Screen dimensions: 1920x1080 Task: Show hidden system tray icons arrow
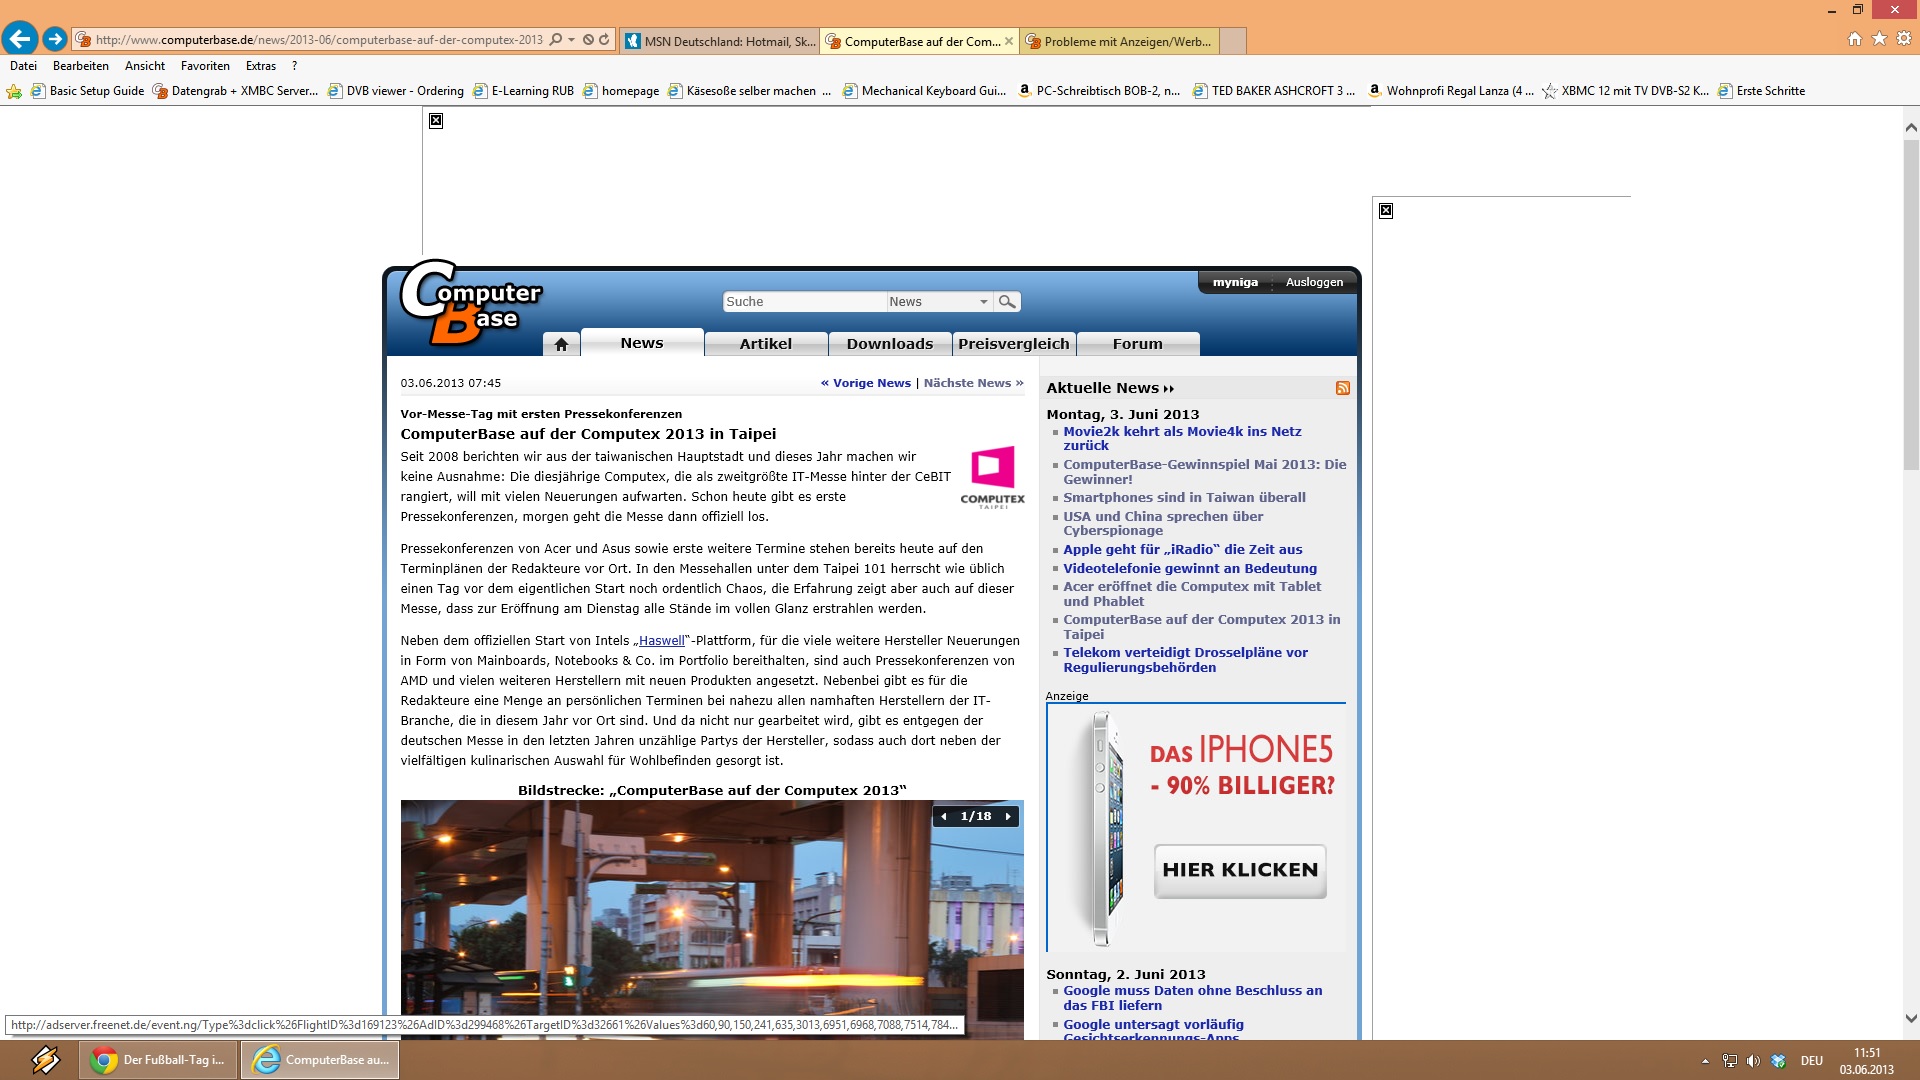pyautogui.click(x=1705, y=1060)
